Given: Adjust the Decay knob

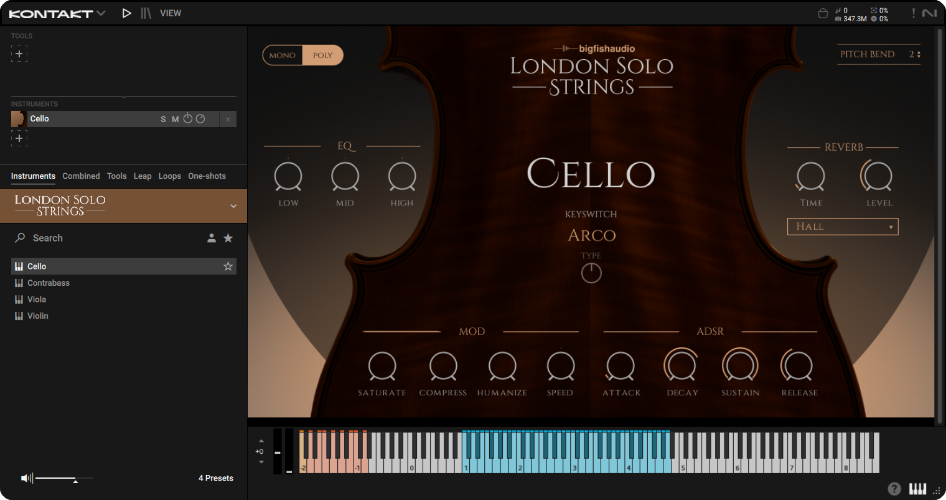Looking at the screenshot, I should 681,366.
